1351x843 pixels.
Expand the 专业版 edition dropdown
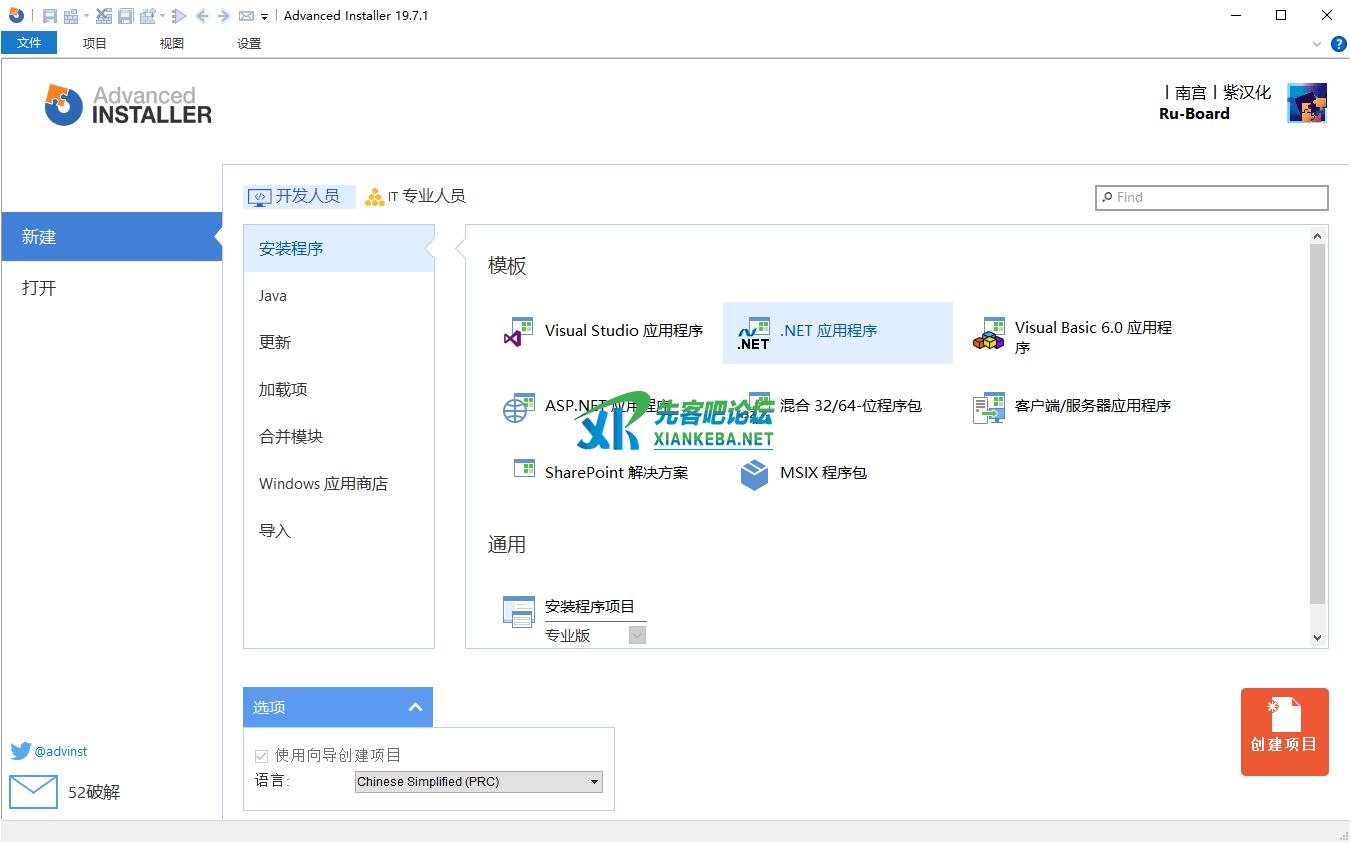coord(637,635)
